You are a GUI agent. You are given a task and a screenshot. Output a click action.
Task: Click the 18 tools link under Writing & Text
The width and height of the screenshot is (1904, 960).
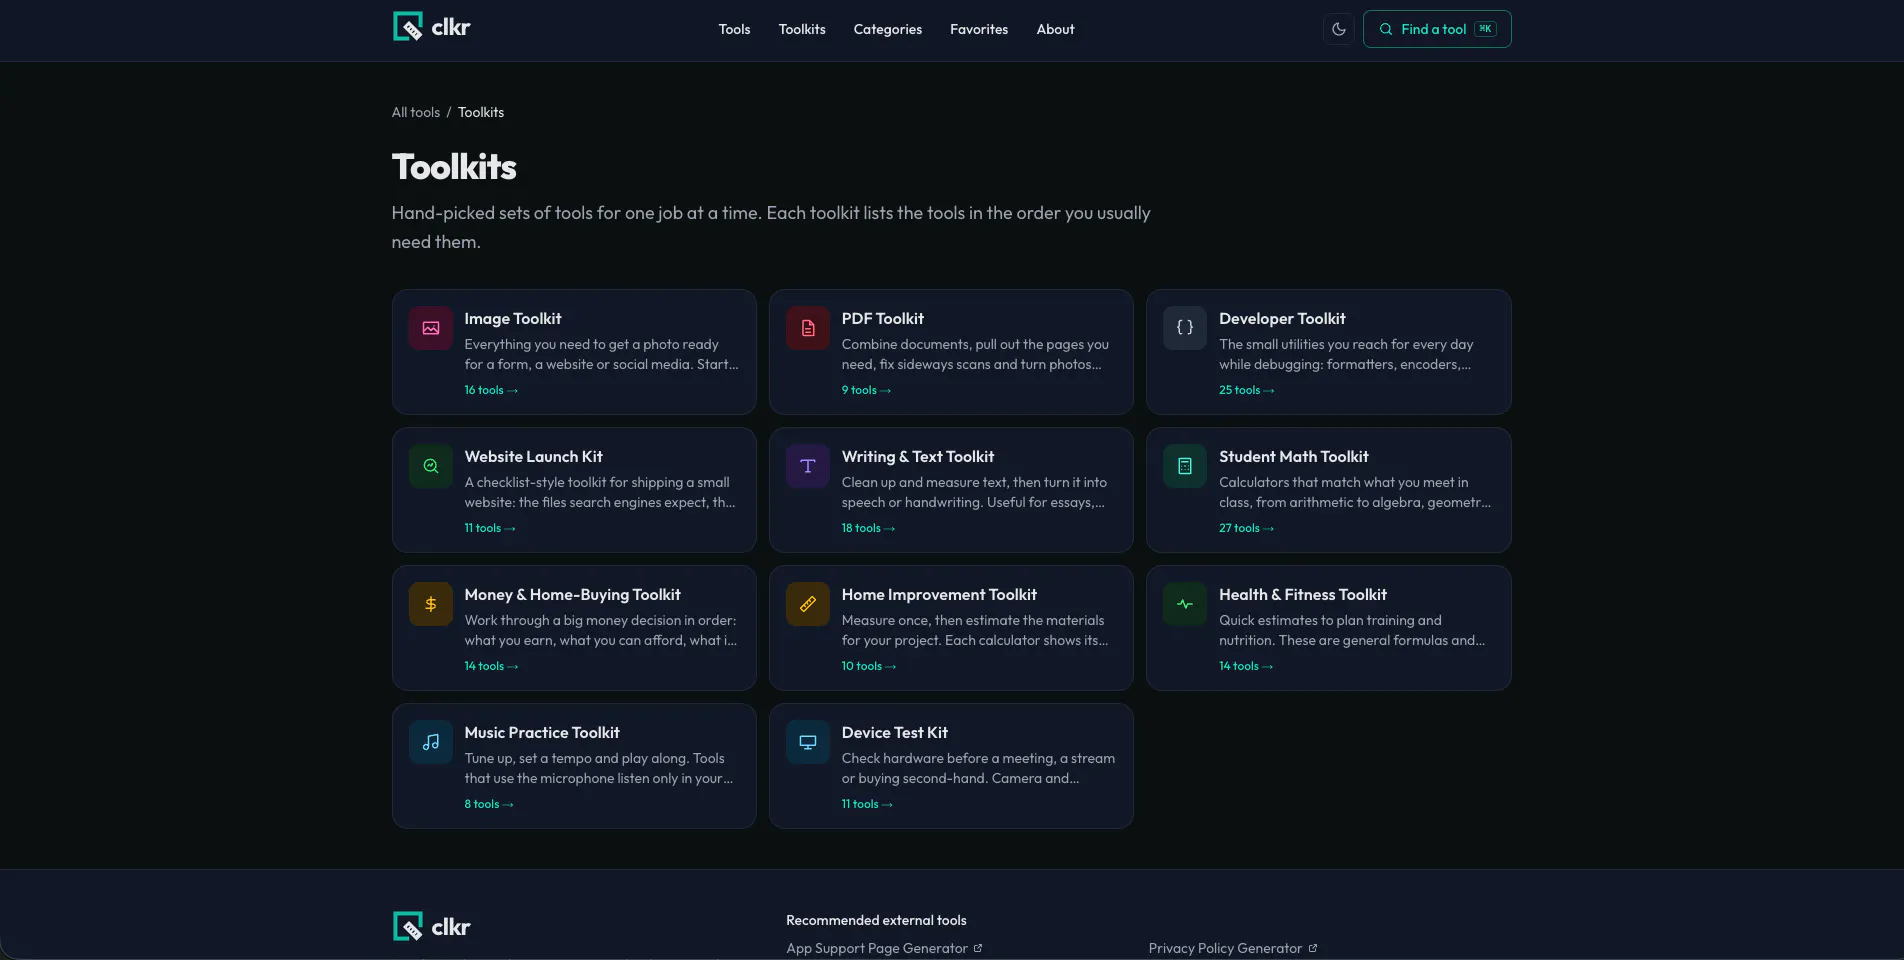[868, 528]
